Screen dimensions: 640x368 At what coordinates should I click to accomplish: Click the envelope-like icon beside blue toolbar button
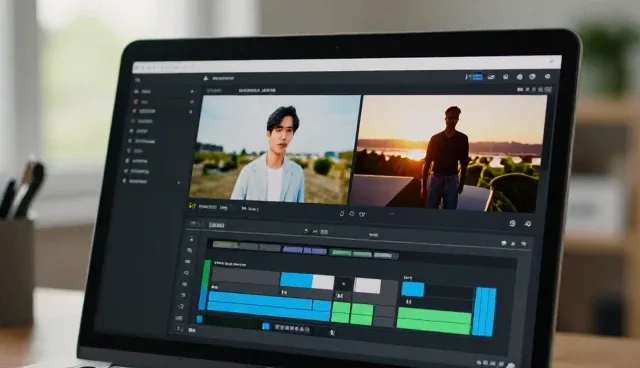(x=491, y=76)
